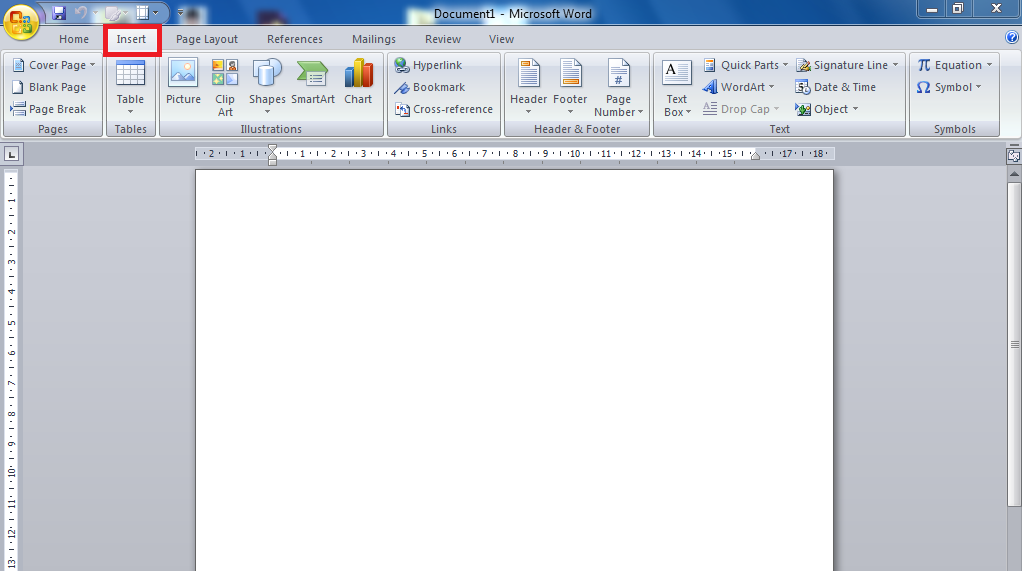Switch to the Home tab
Viewport: 1022px width, 571px height.
pos(74,39)
